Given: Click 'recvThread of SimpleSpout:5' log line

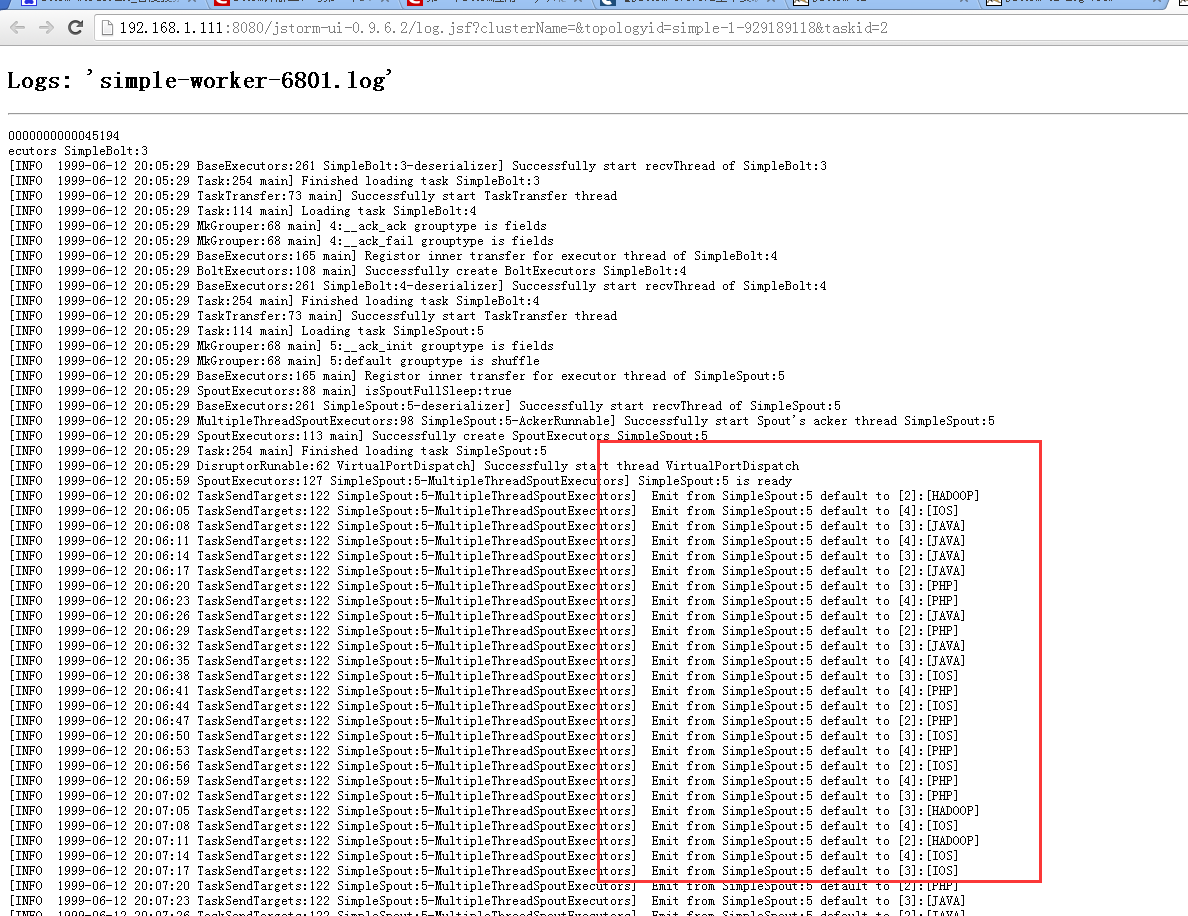Looking at the screenshot, I should [424, 406].
